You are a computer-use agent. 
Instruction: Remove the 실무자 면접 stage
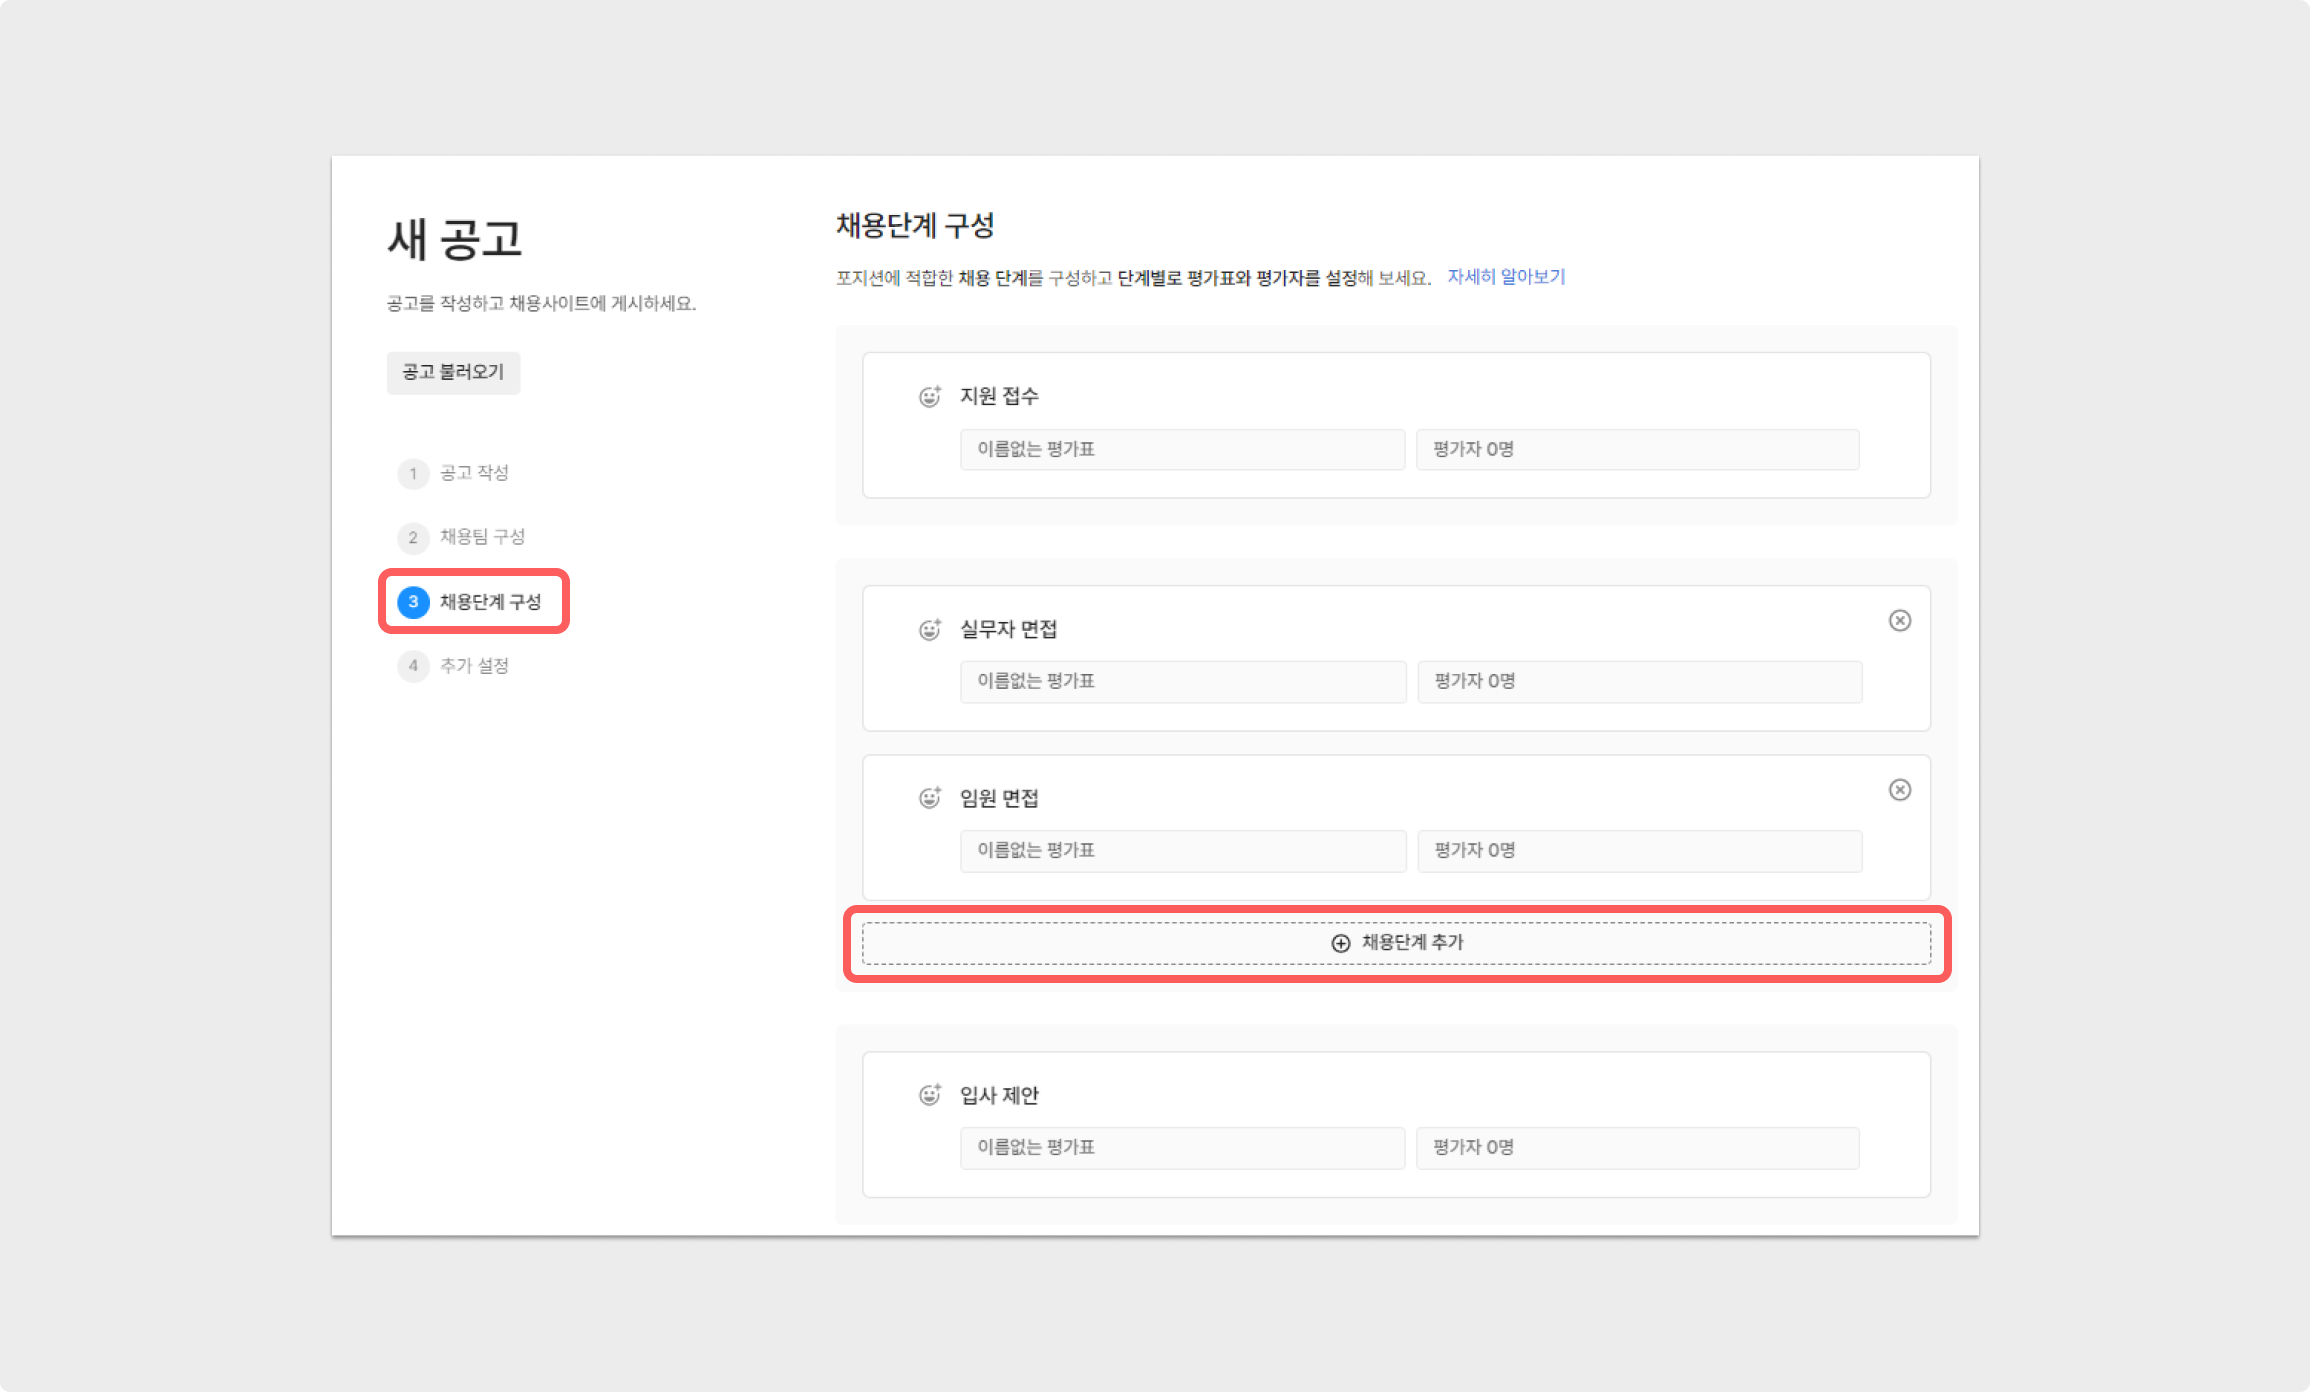(x=1899, y=621)
